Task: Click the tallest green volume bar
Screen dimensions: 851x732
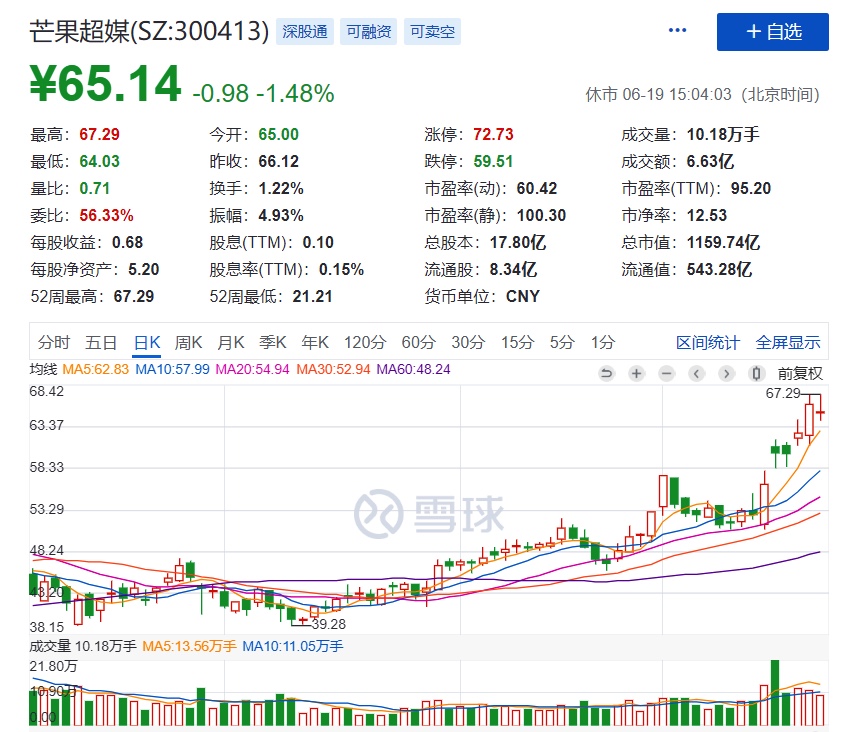Action: point(774,692)
